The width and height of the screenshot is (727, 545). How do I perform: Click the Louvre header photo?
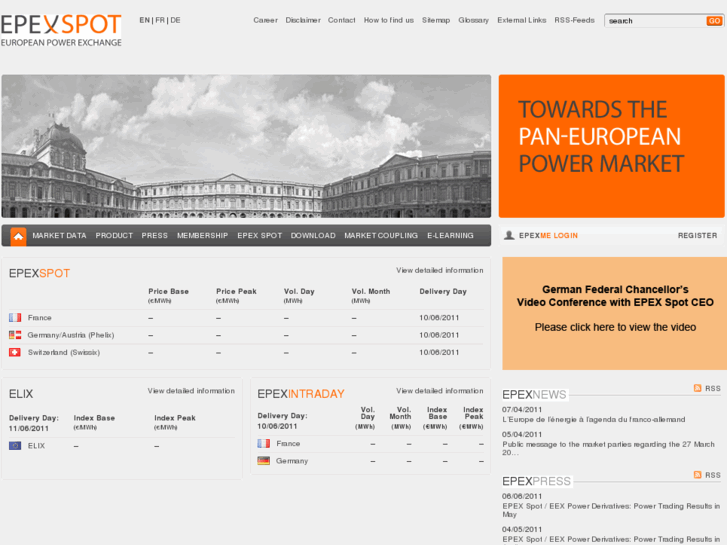click(x=246, y=146)
